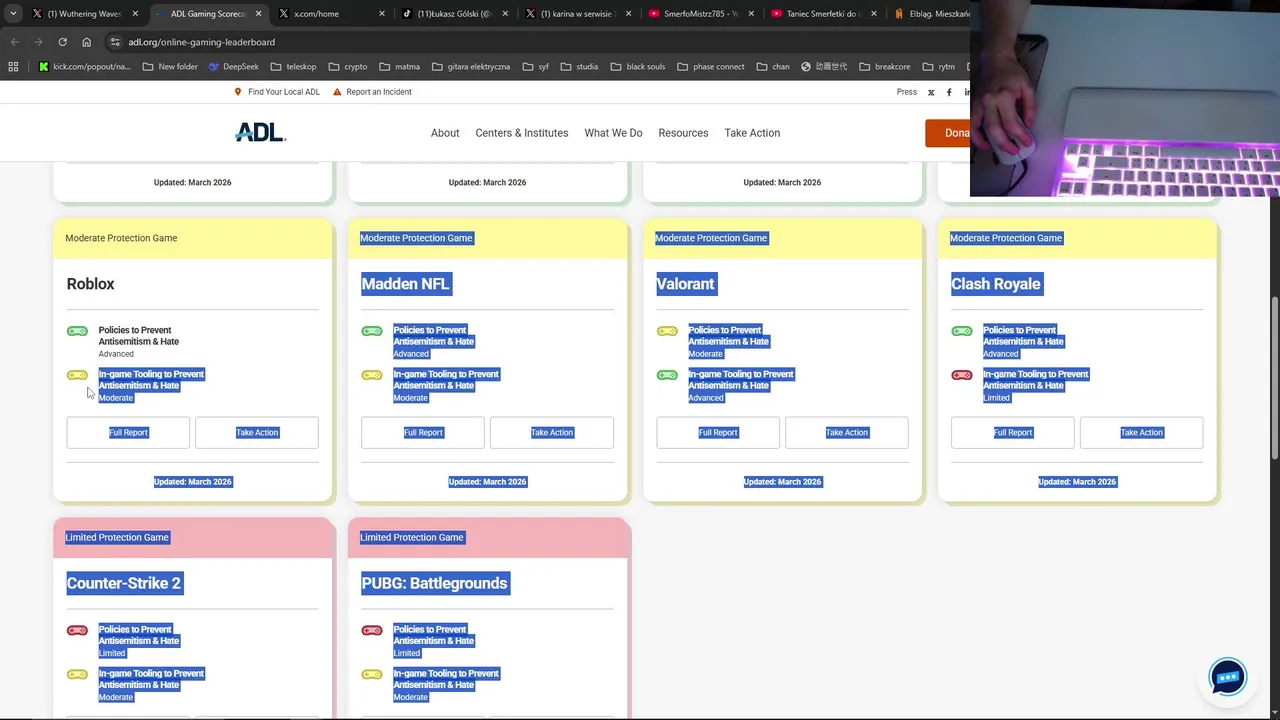Image resolution: width=1280 pixels, height=720 pixels.
Task: Click the ADL logo
Action: 260,132
